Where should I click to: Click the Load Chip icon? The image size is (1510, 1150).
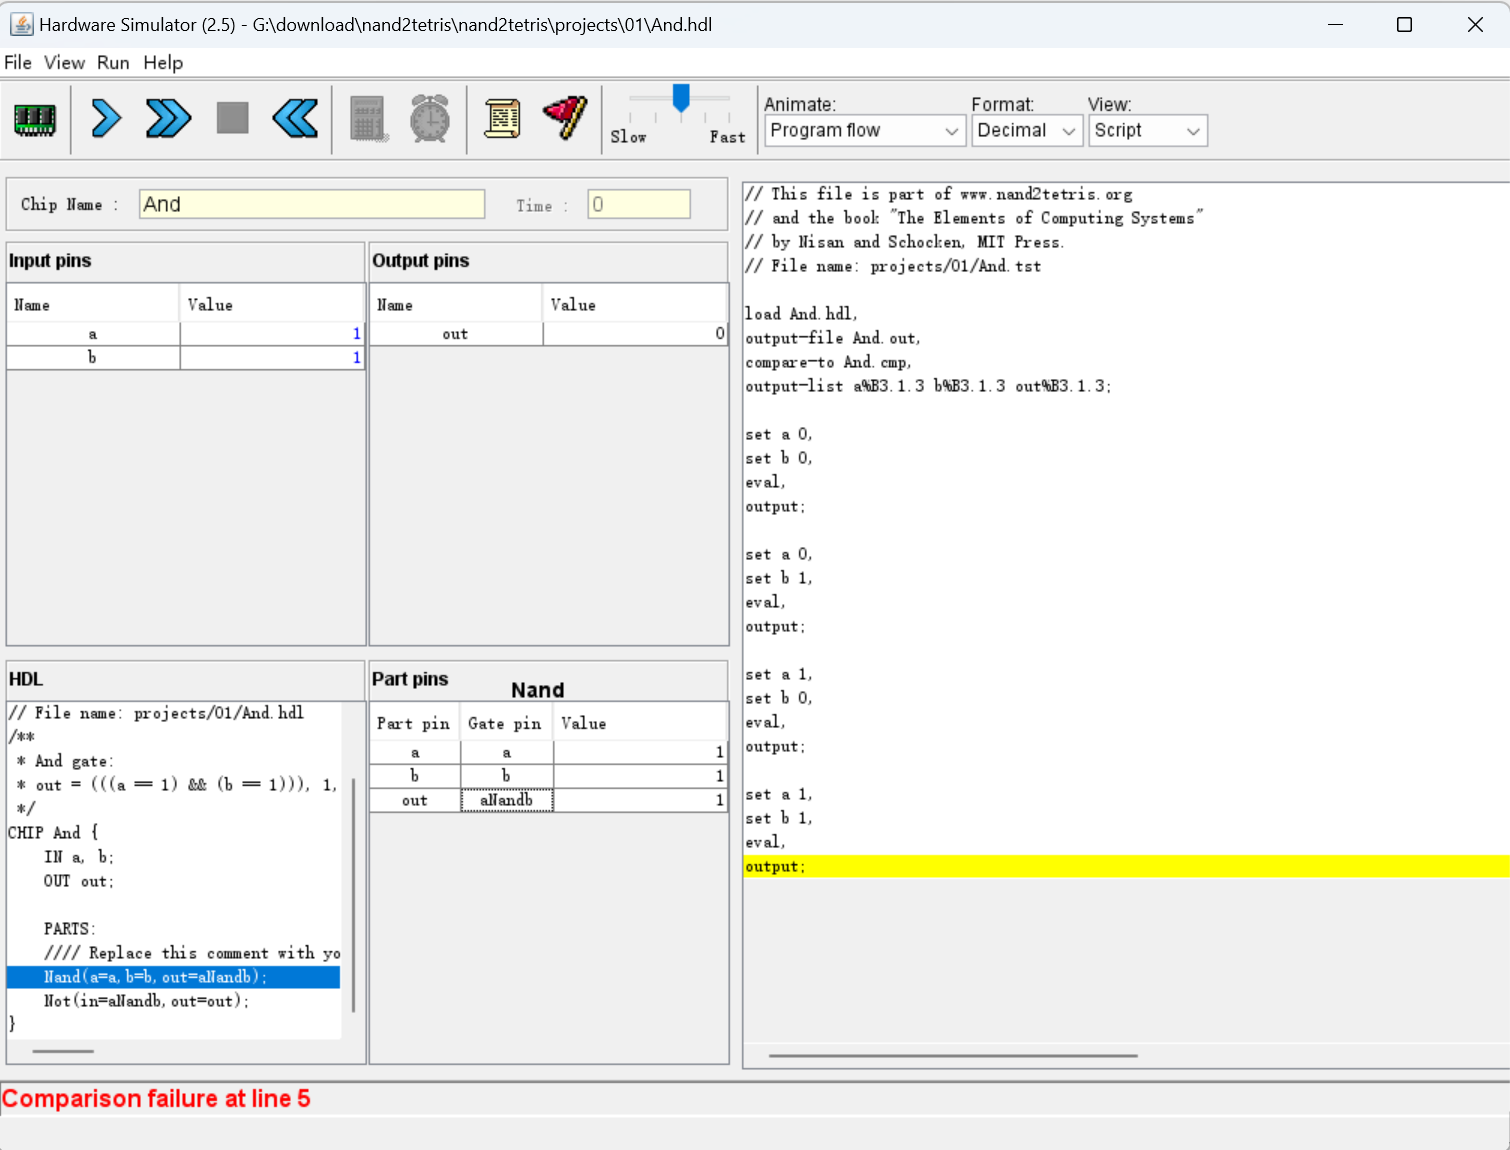[x=35, y=120]
